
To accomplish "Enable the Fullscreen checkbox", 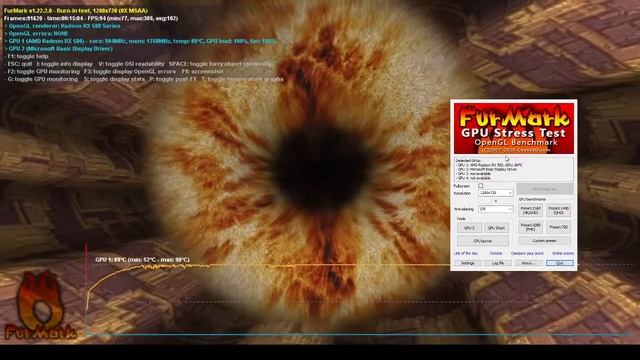I will coord(480,186).
